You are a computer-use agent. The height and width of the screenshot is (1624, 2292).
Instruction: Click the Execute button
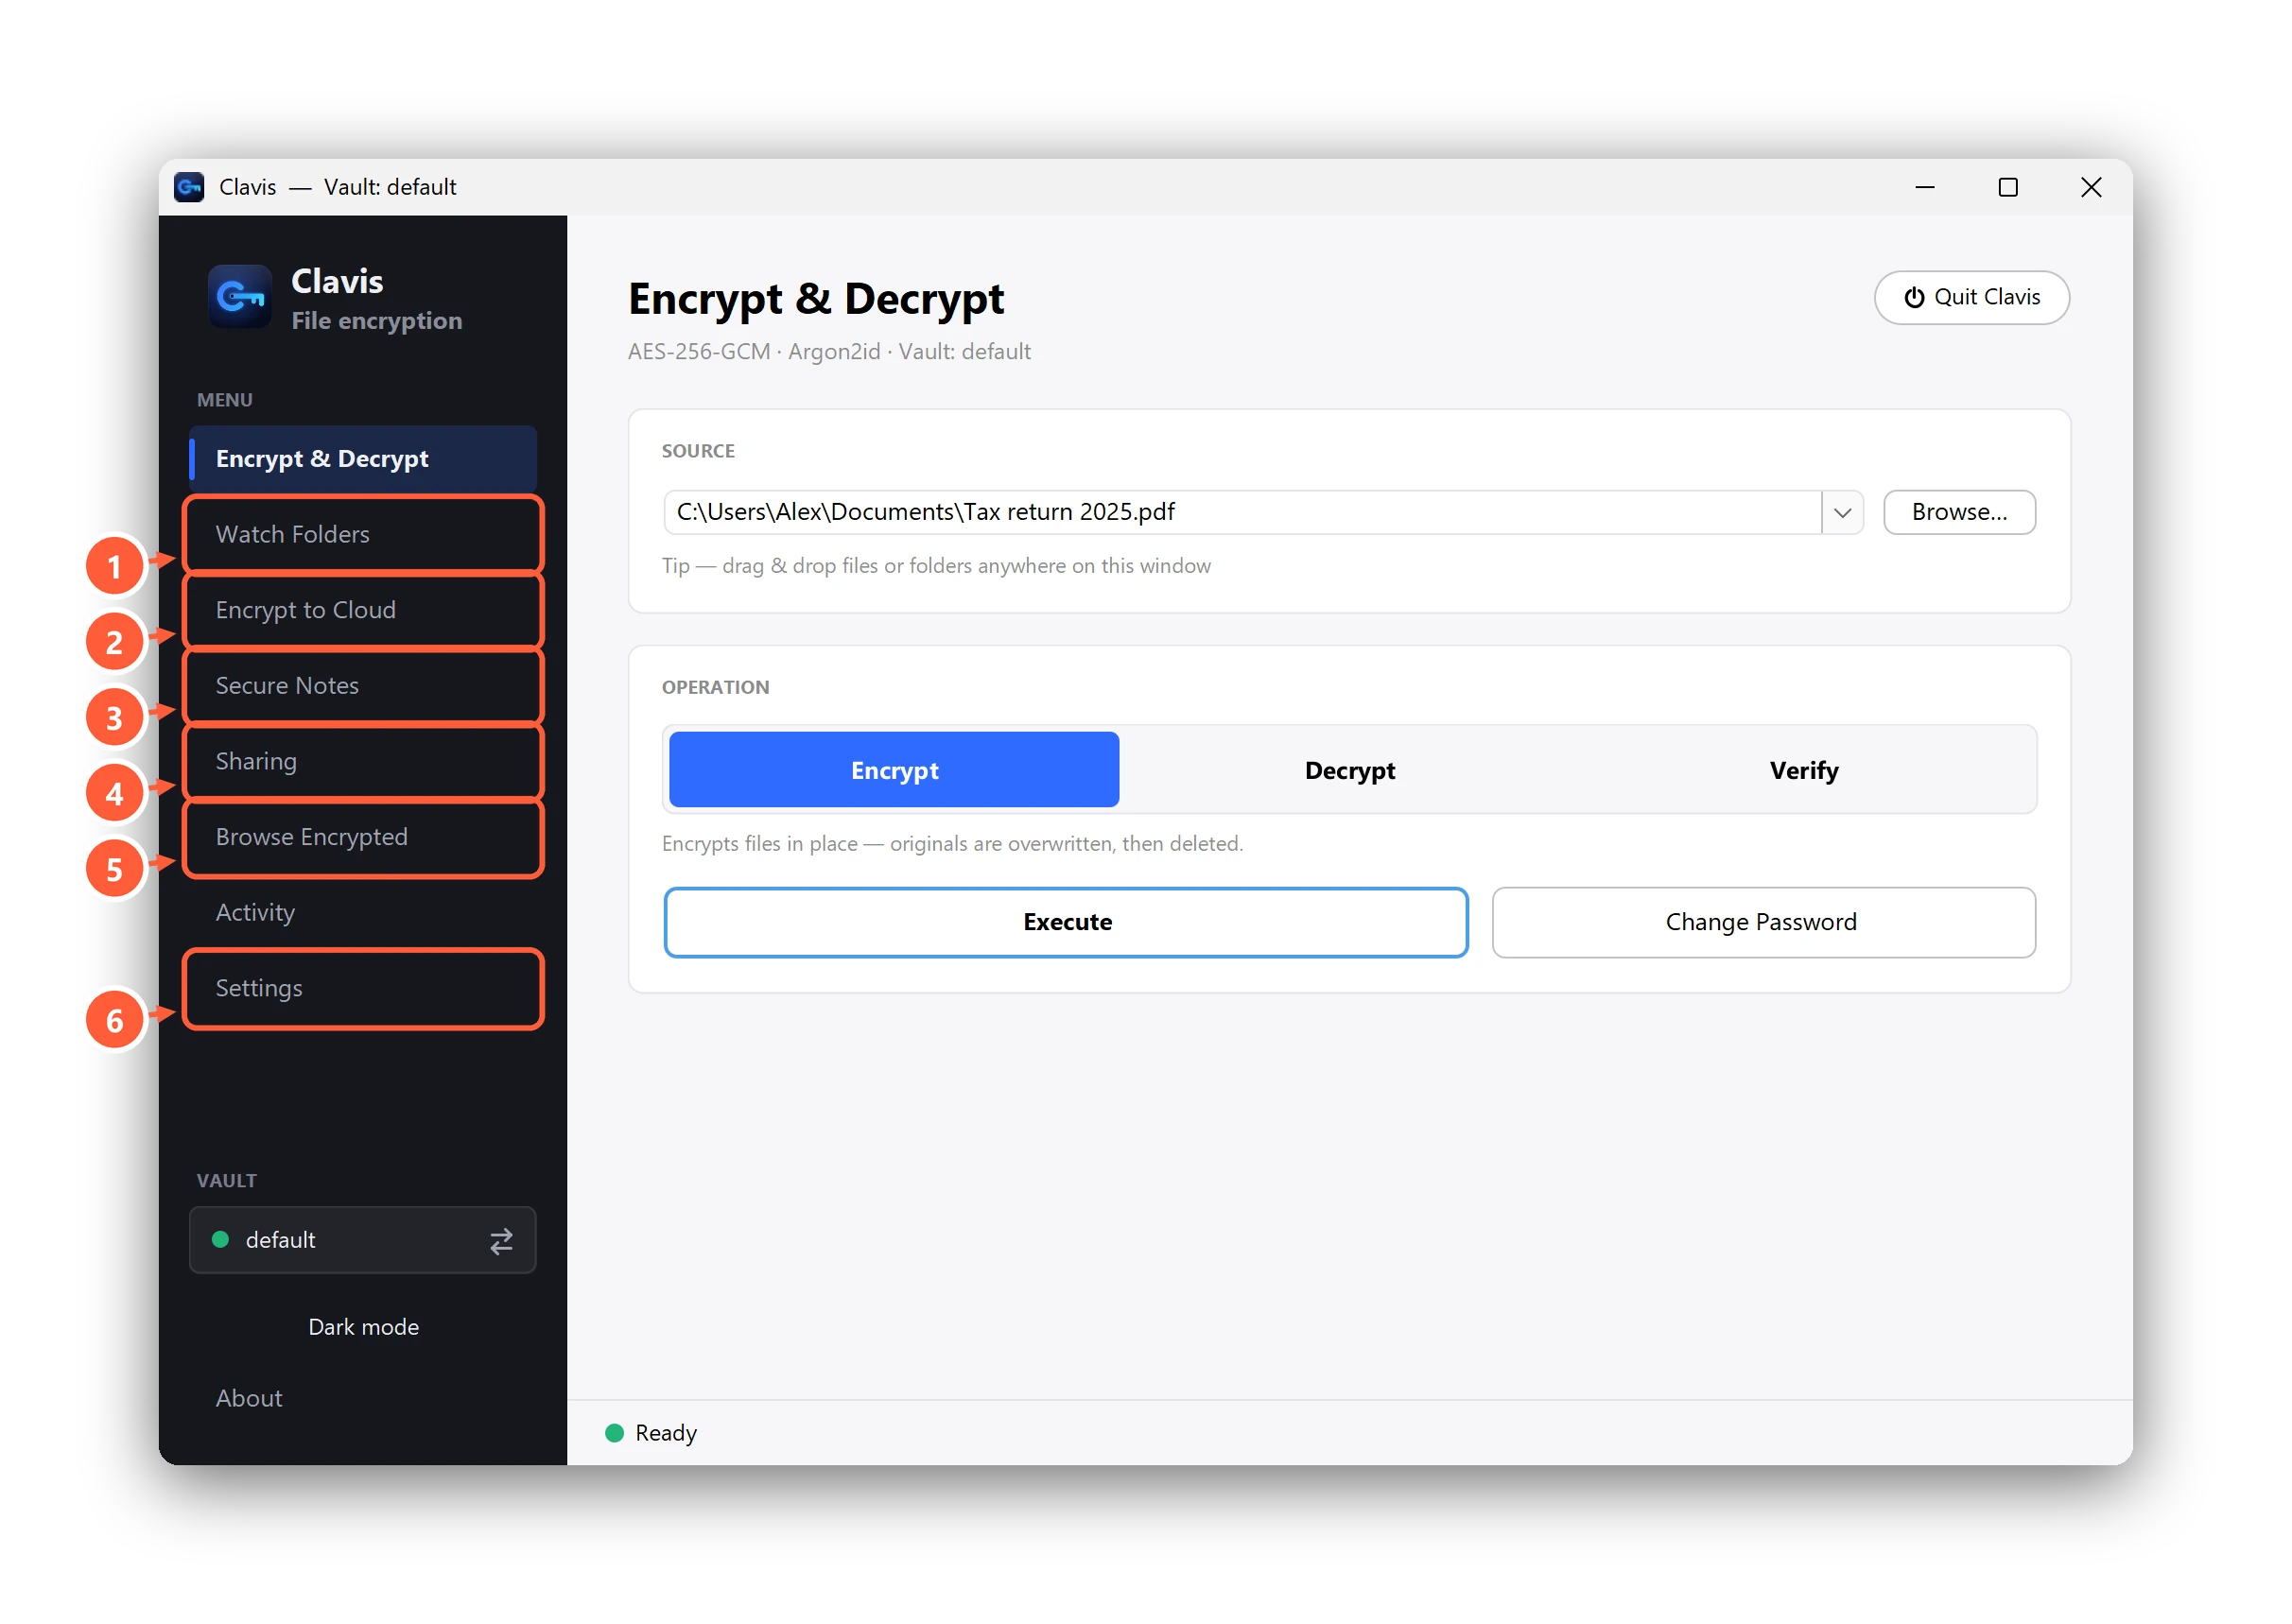pos(1066,922)
